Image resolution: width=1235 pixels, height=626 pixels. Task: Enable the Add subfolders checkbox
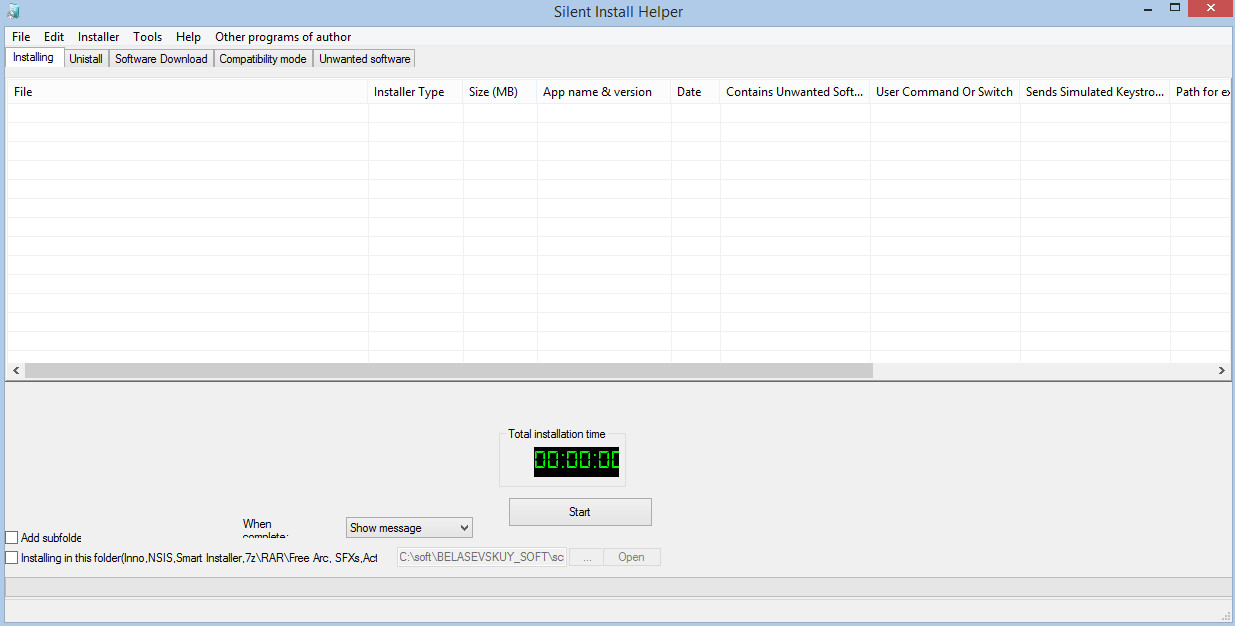coord(12,538)
